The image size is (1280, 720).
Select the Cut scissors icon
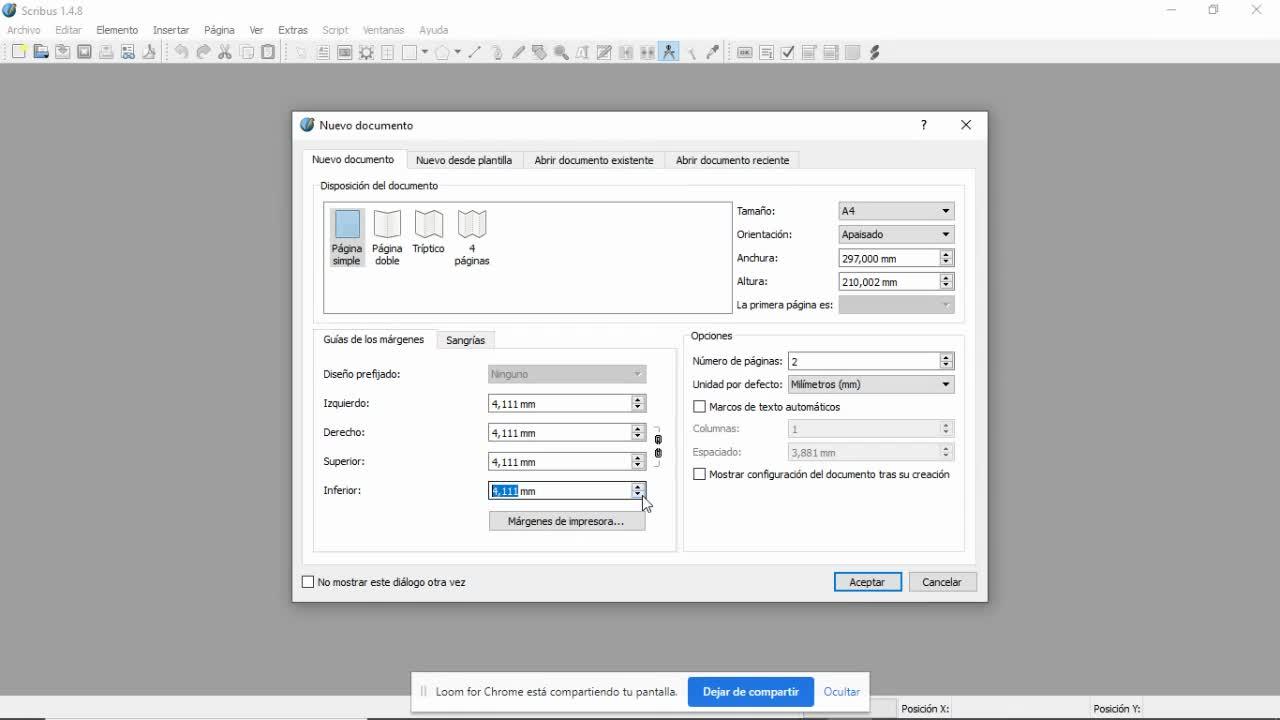[225, 52]
